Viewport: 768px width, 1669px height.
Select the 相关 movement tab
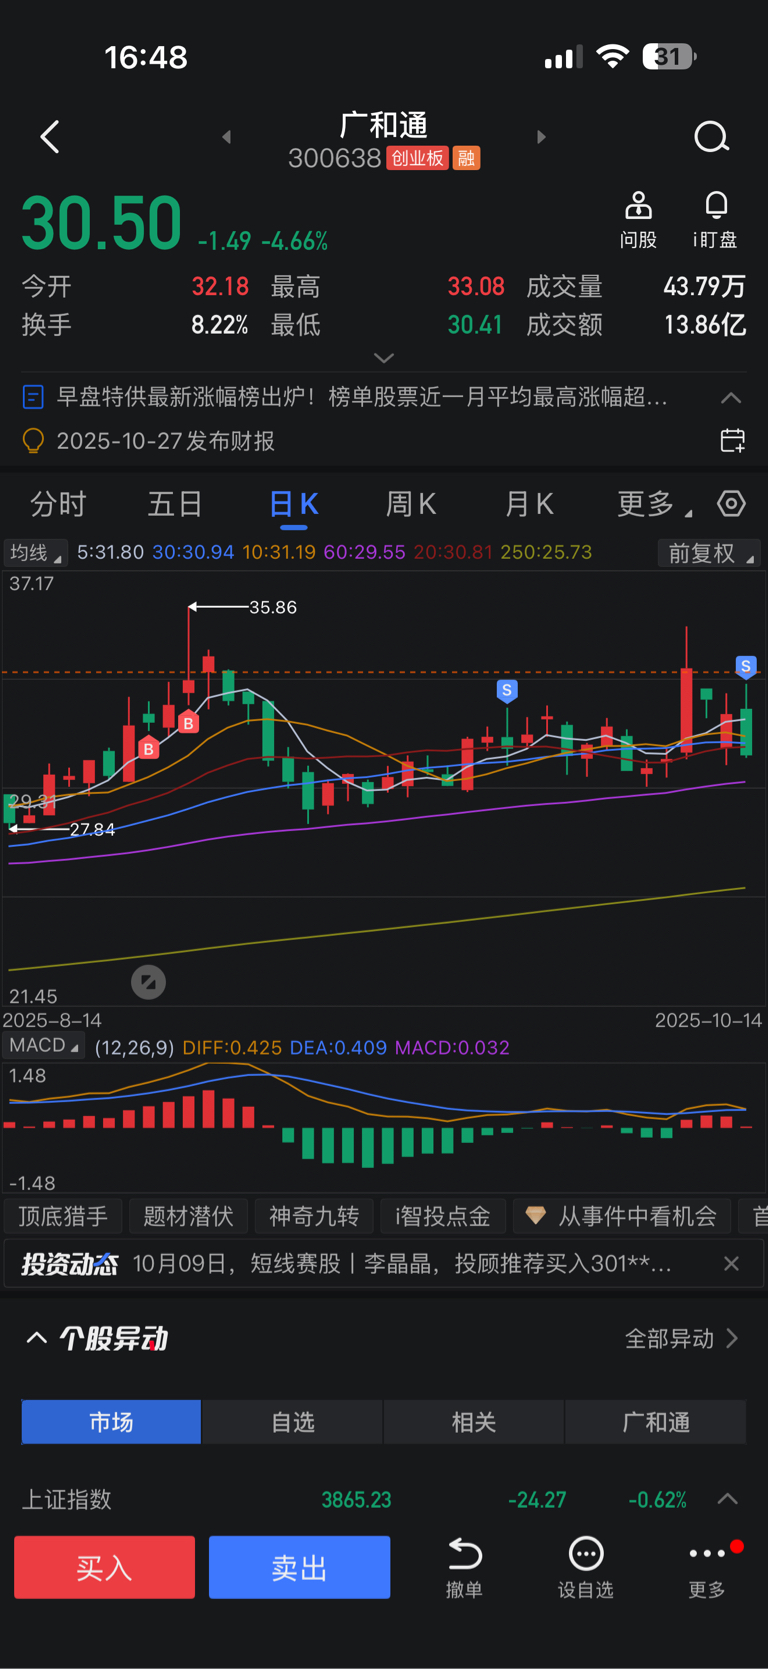(474, 1422)
